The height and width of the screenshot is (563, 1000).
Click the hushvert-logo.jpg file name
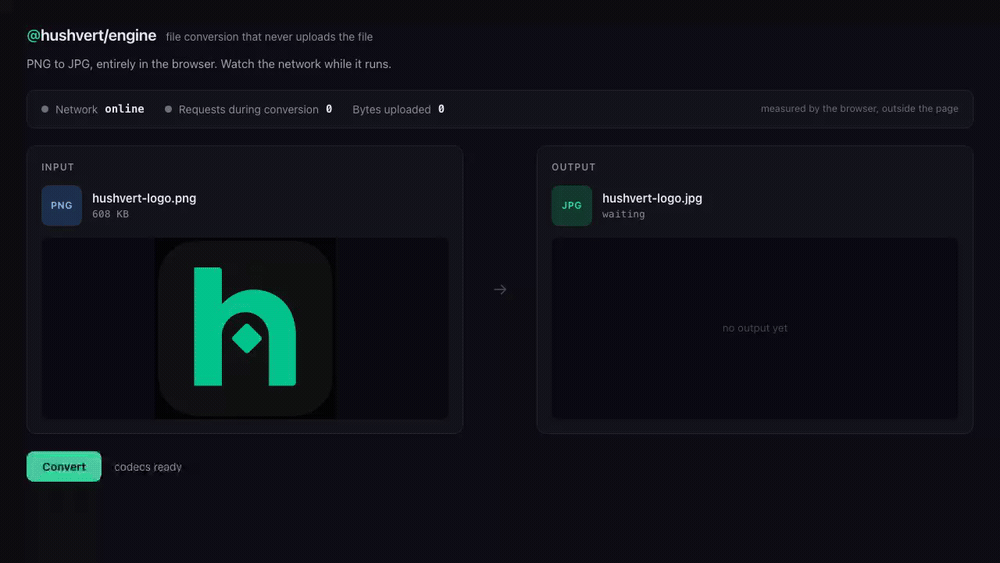[652, 198]
